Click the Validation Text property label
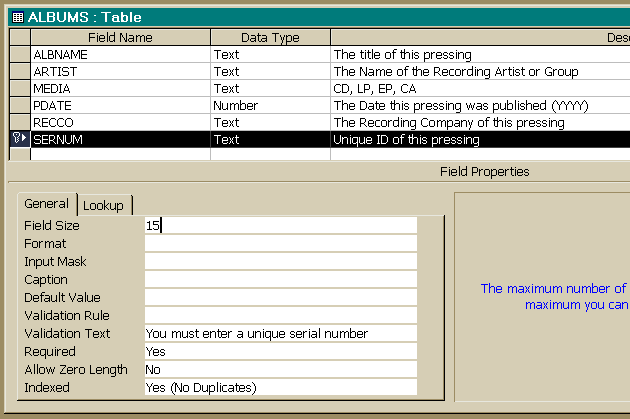 click(67, 333)
